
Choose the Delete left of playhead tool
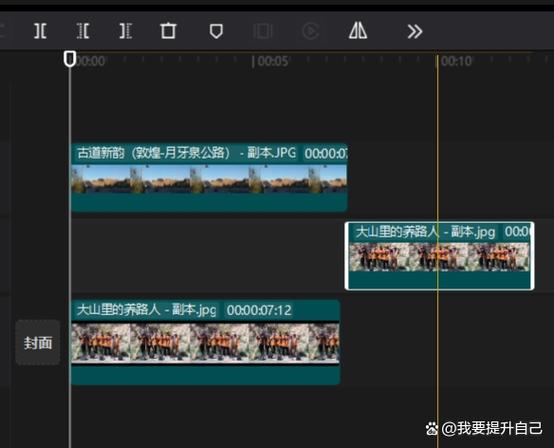[x=83, y=31]
